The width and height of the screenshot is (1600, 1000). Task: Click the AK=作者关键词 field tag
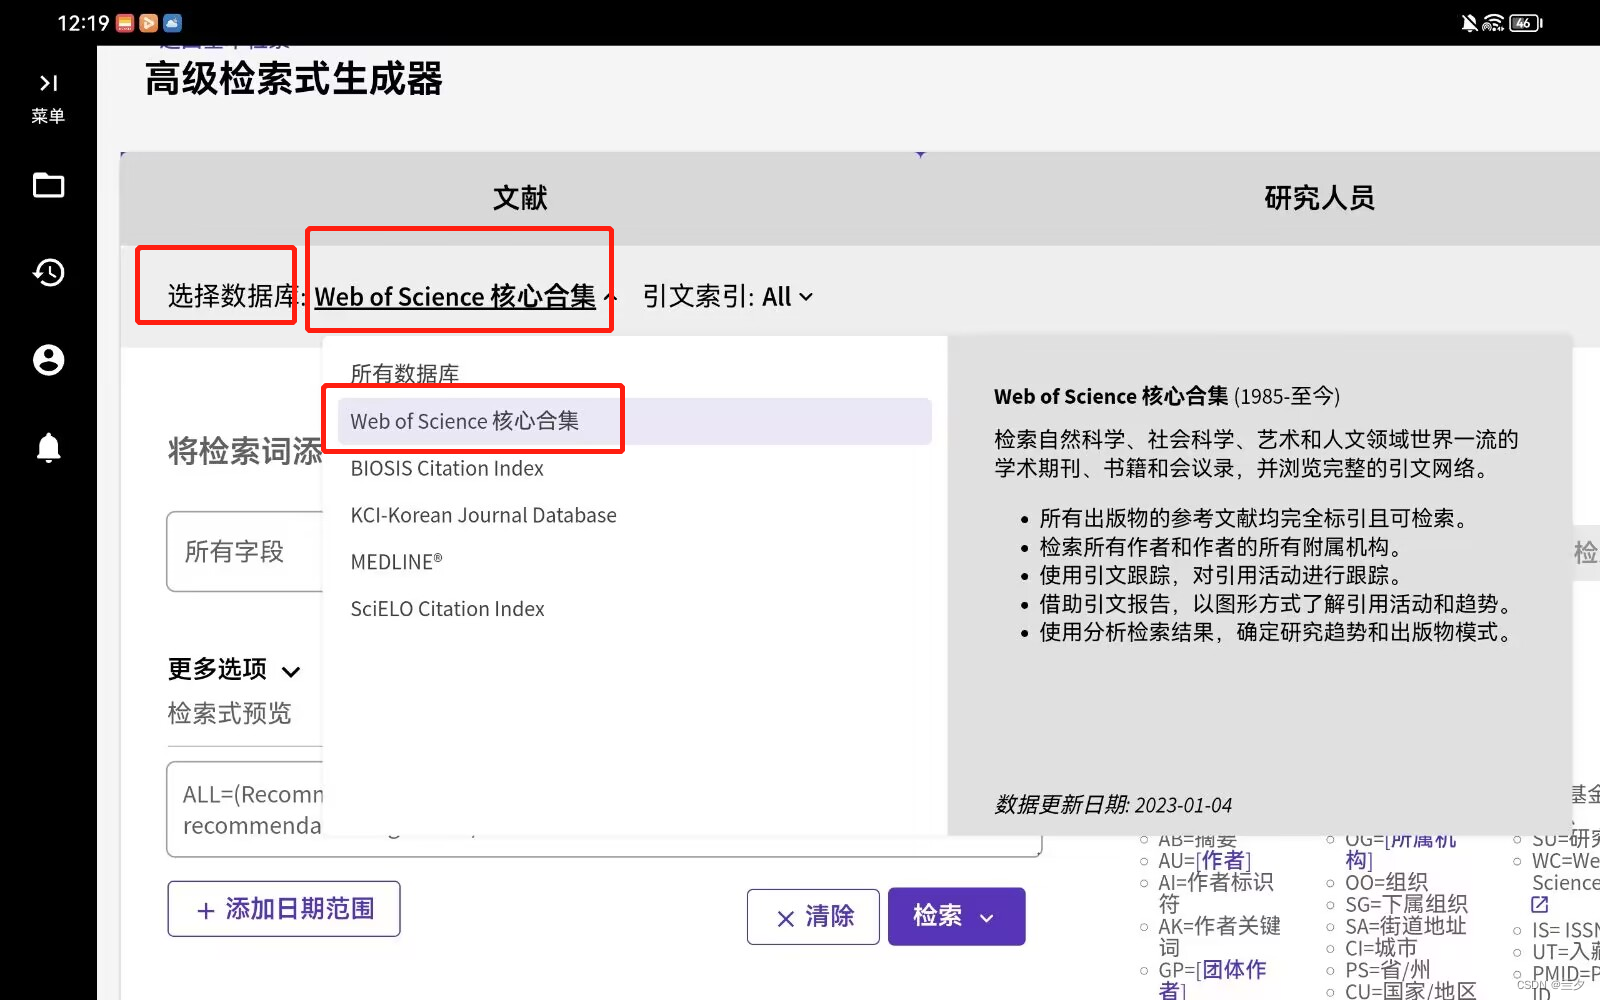[1219, 937]
